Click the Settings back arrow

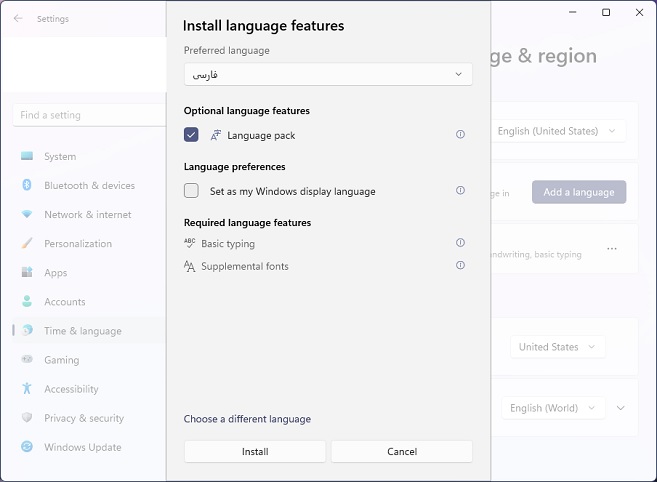pos(18,18)
